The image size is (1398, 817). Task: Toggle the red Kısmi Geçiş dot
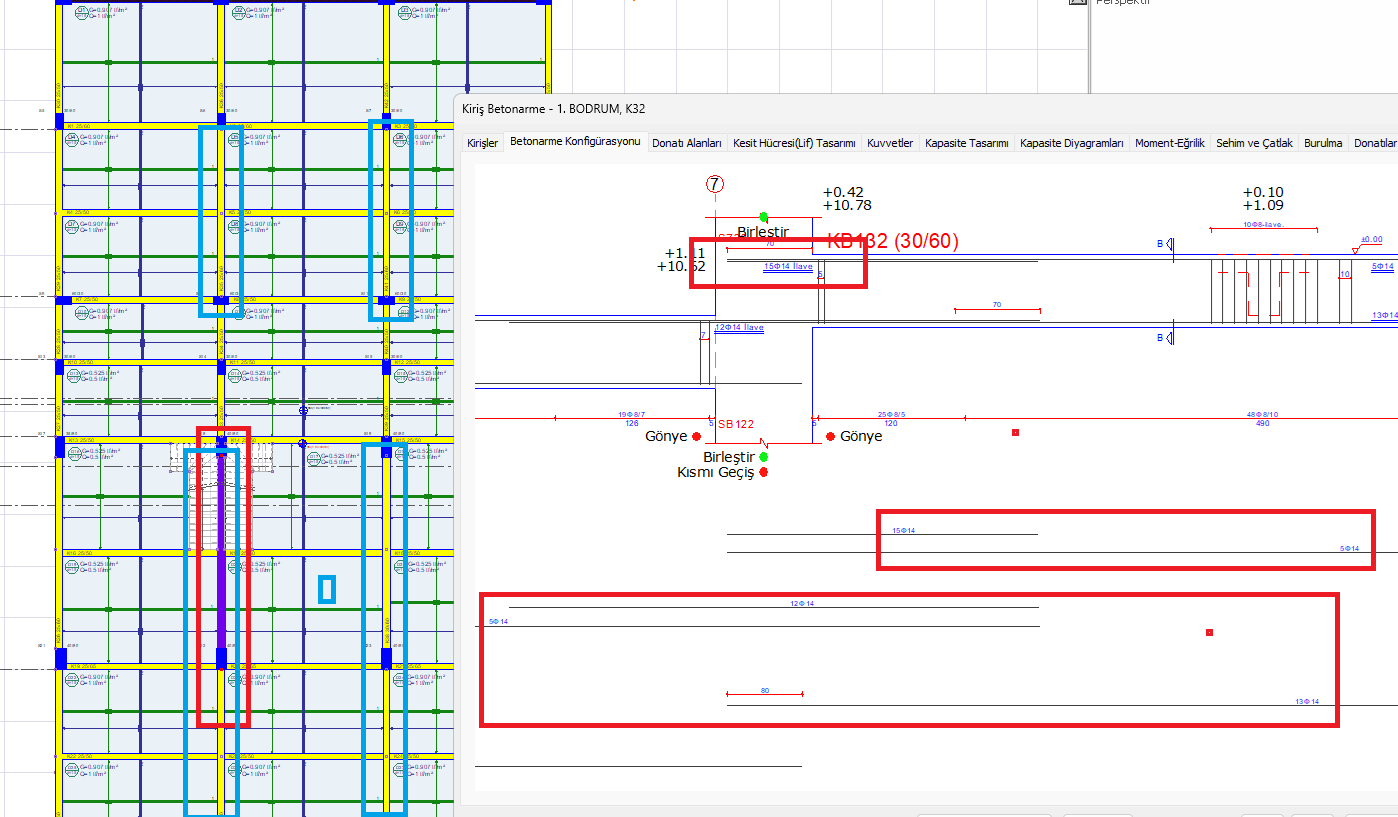point(764,472)
